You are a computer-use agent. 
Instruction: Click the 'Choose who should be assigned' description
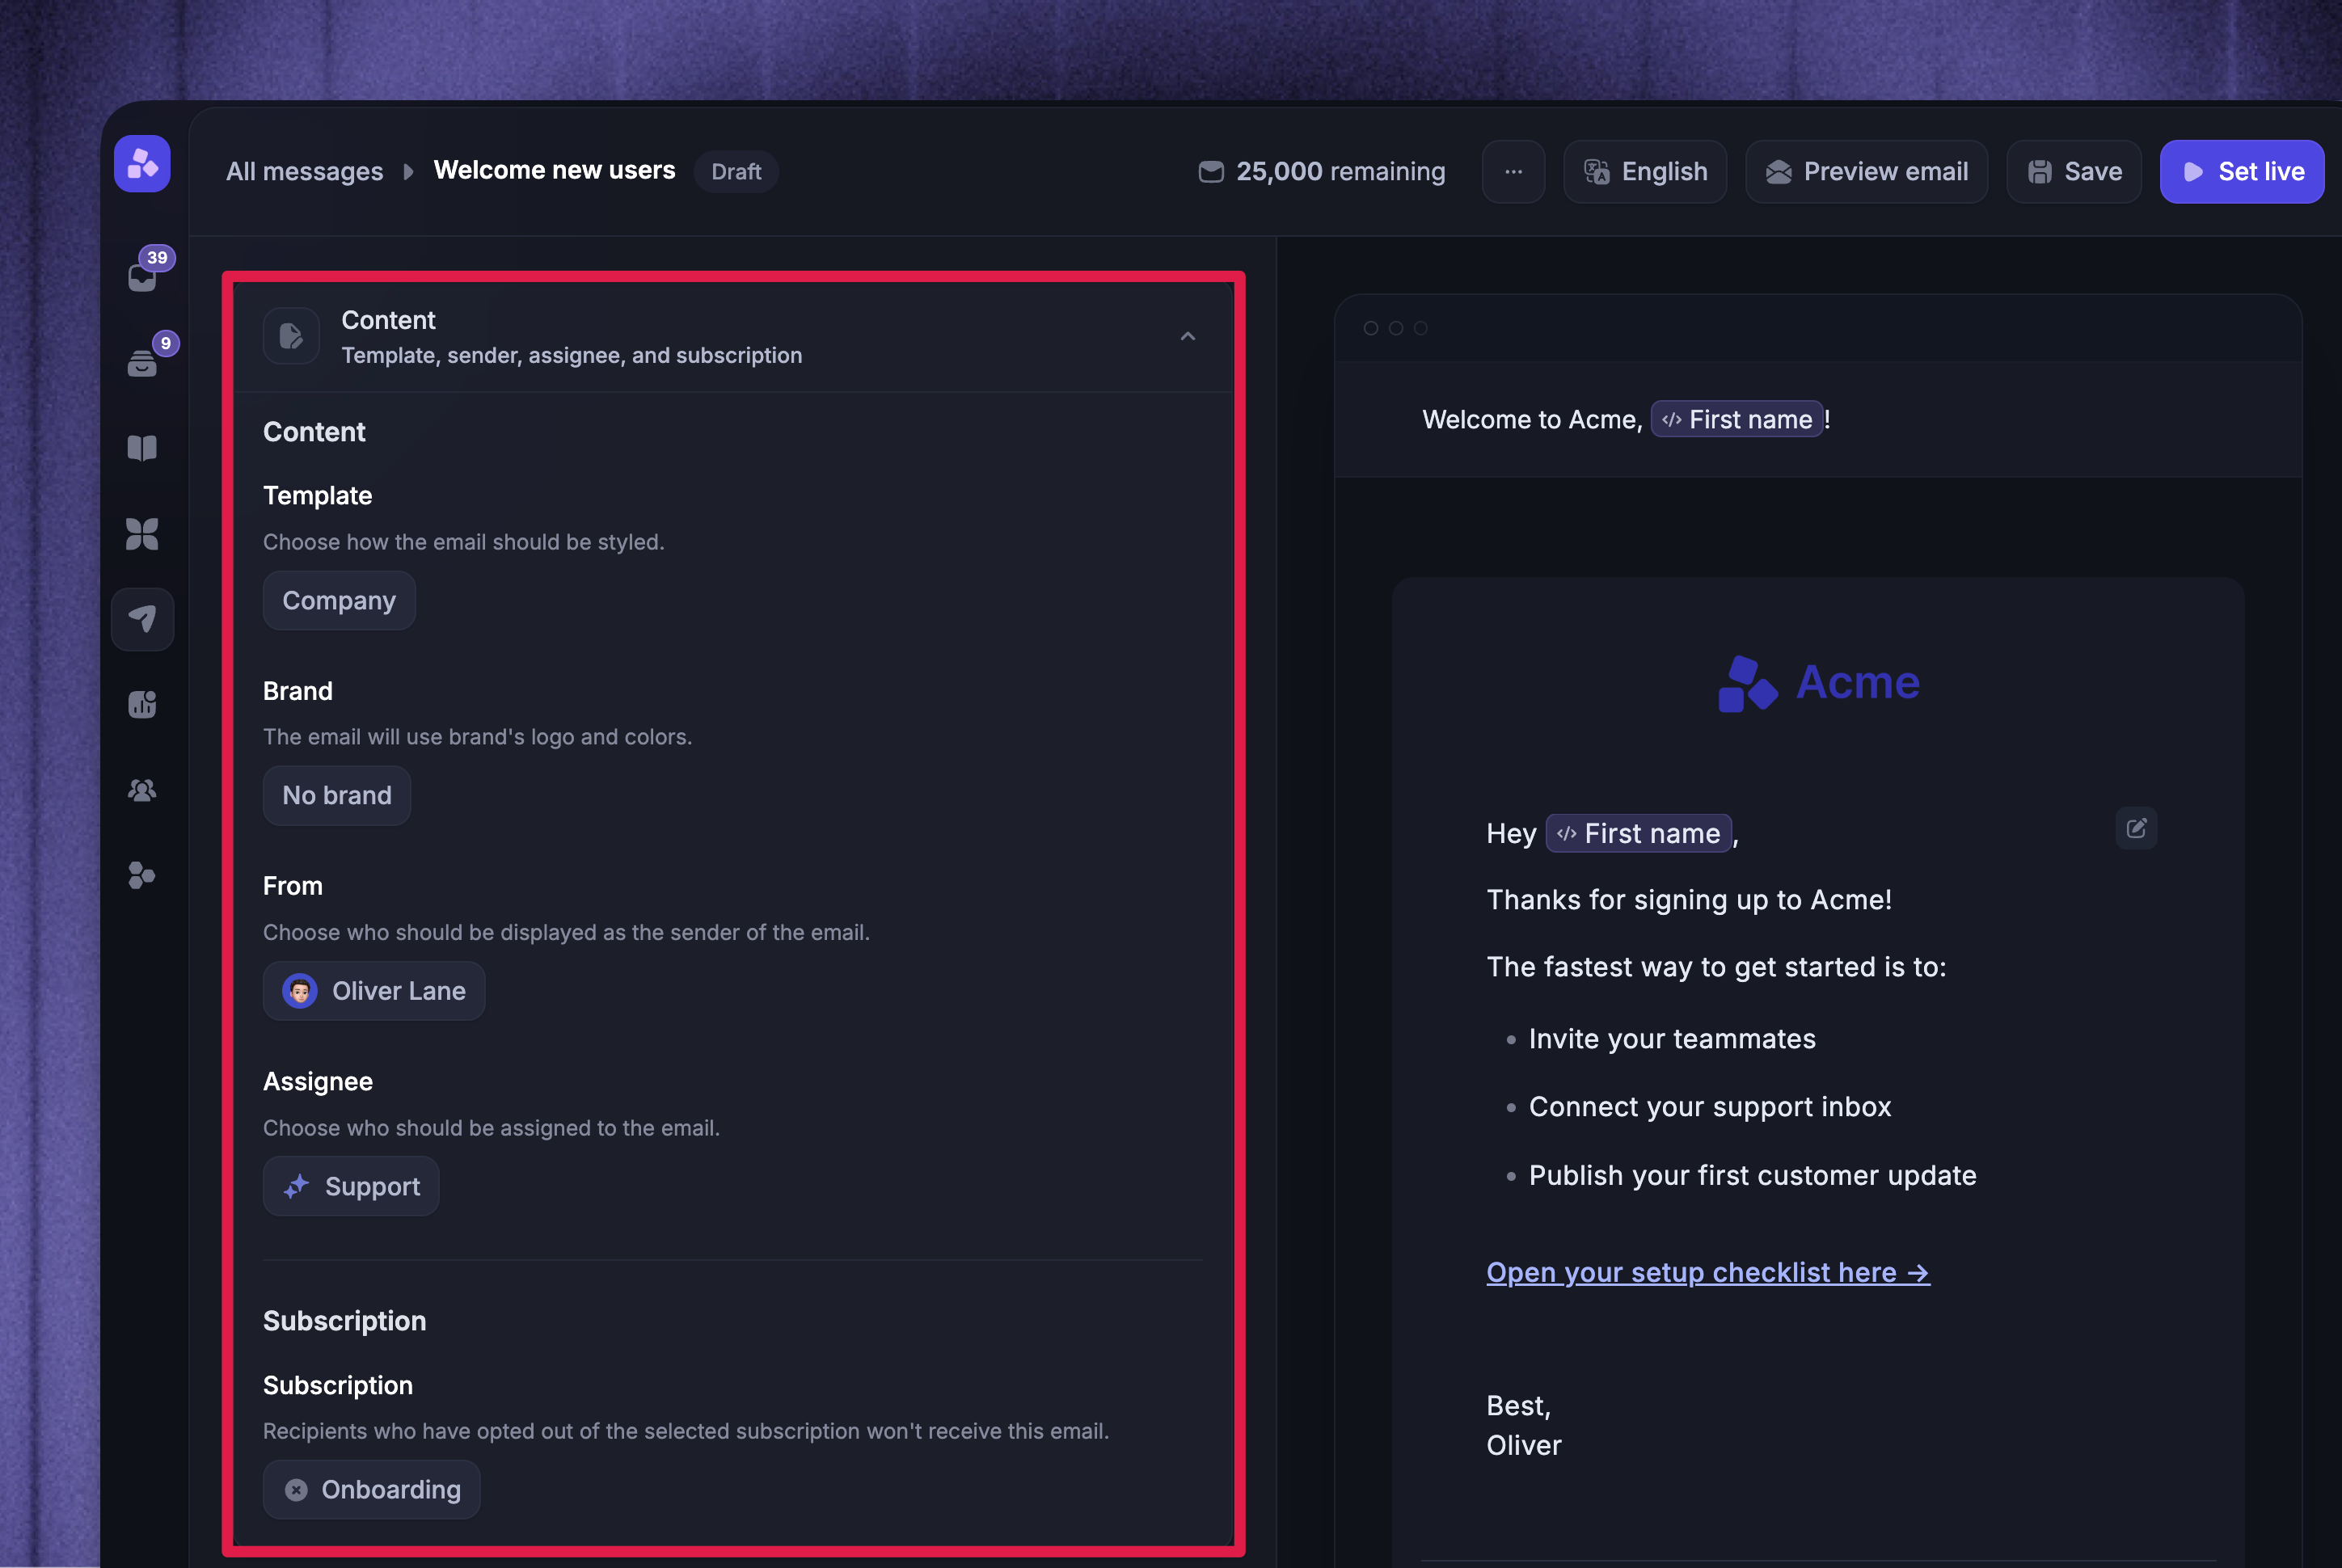pos(491,1128)
